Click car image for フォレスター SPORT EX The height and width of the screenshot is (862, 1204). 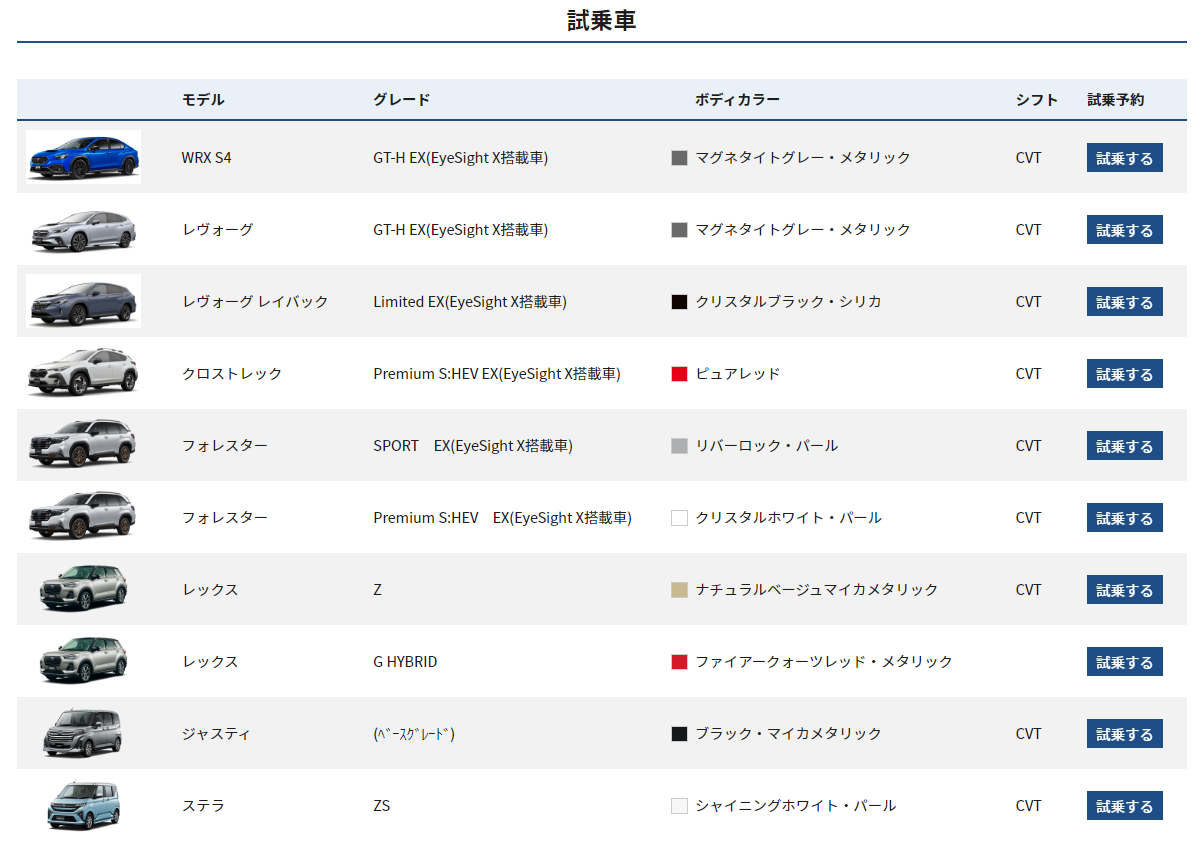(x=83, y=445)
